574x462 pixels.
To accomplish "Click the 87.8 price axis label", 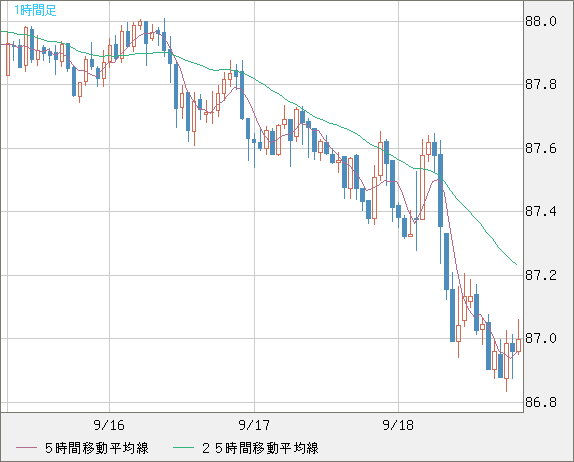I will 541,85.
